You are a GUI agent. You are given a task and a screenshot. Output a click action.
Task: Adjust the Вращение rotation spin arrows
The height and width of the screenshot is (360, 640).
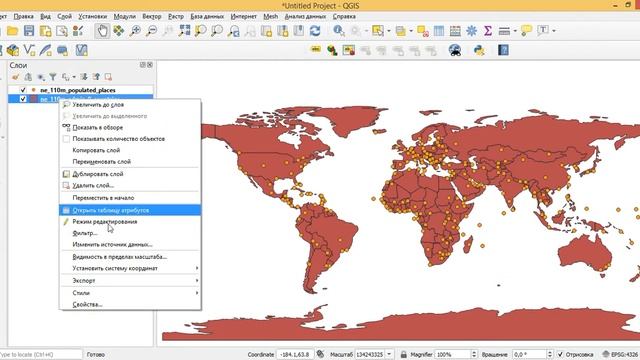point(549,354)
